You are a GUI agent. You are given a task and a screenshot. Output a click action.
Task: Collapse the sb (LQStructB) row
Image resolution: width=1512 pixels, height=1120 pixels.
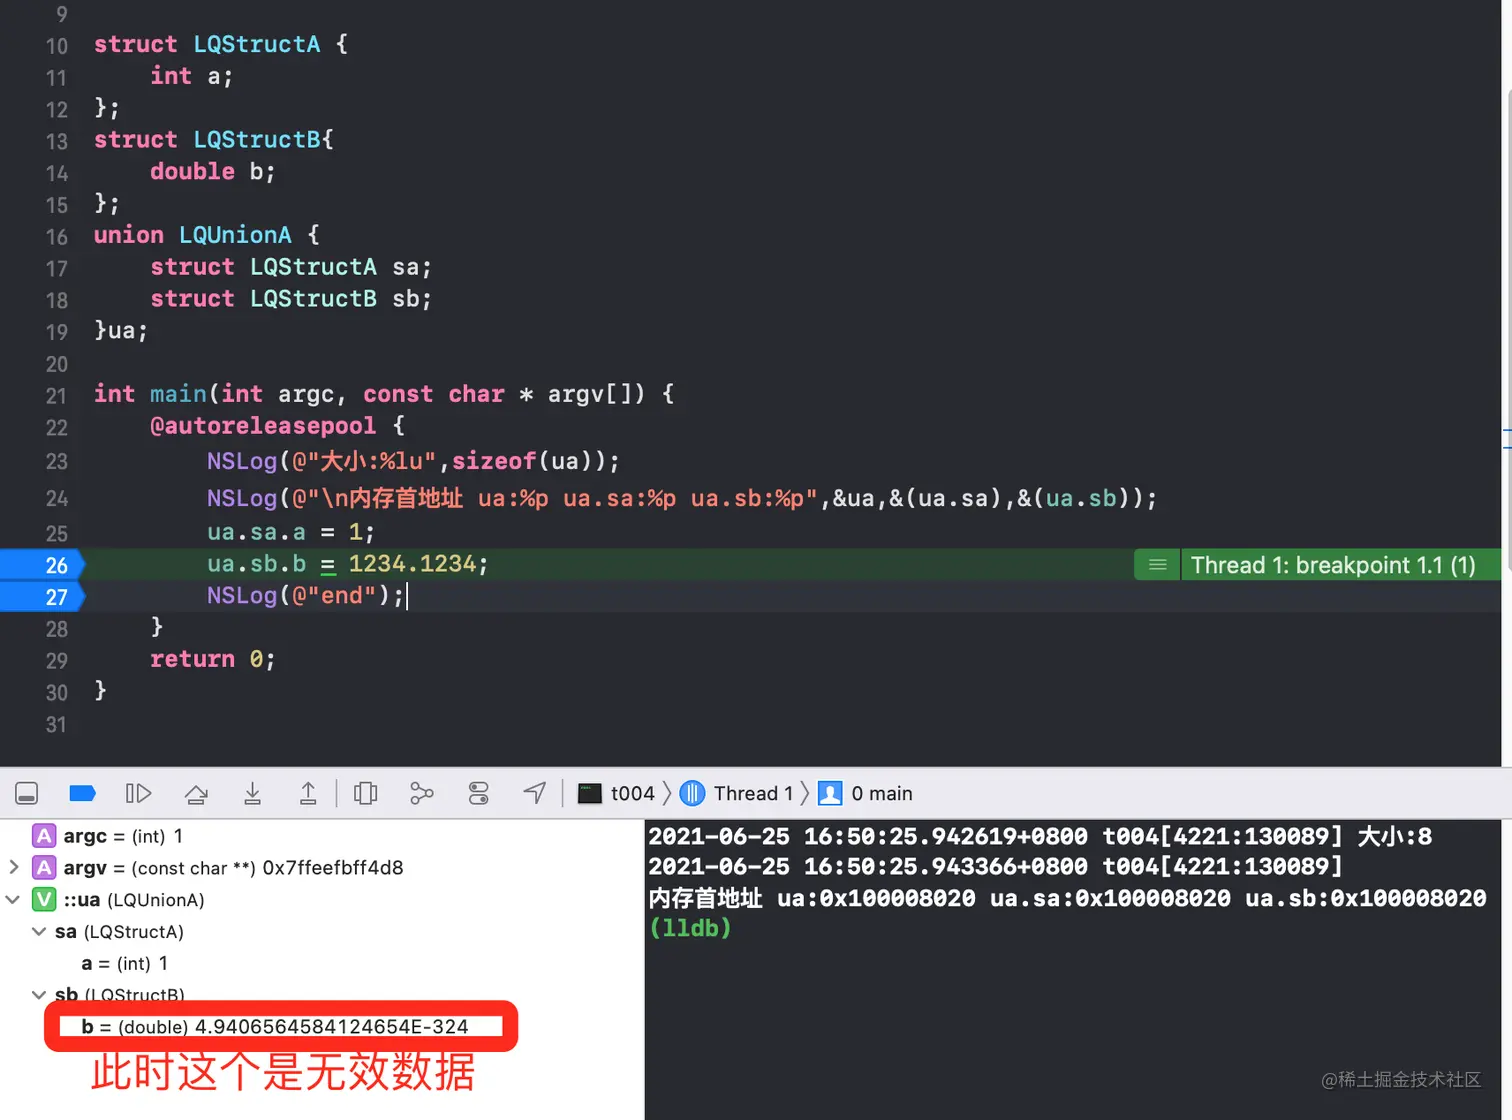tap(39, 994)
